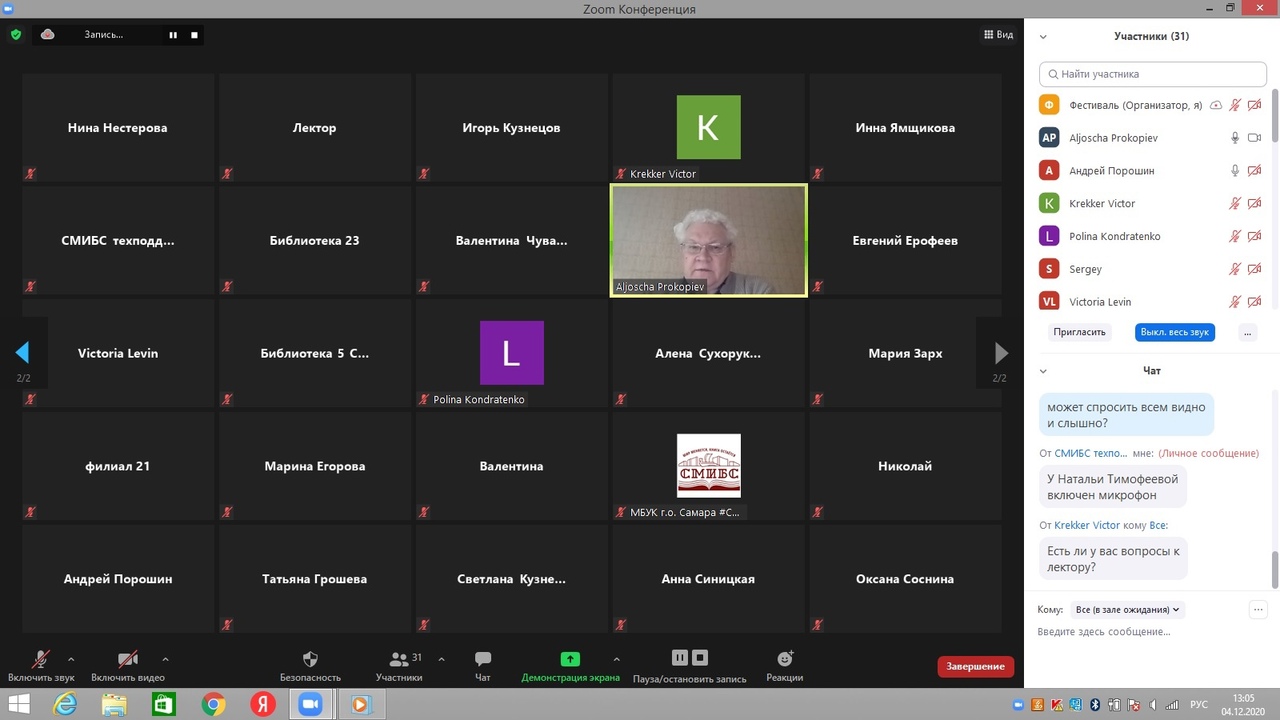This screenshot has width=1280, height=720.
Task: Open the chat recipient dropdown Все
Action: (x=1127, y=609)
